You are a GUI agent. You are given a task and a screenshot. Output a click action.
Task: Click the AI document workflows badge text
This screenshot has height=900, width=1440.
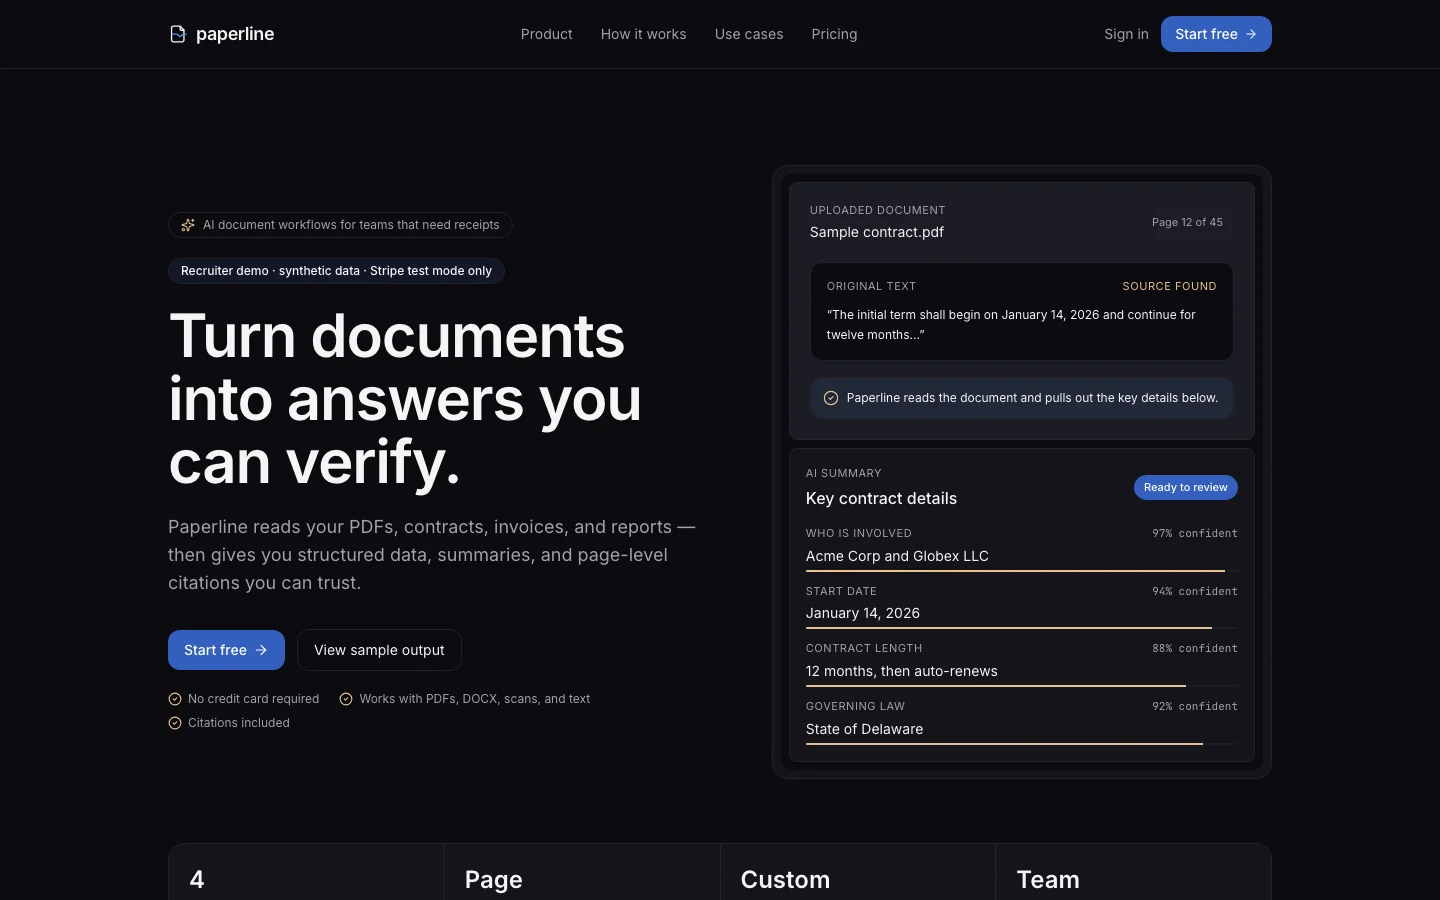pyautogui.click(x=351, y=225)
